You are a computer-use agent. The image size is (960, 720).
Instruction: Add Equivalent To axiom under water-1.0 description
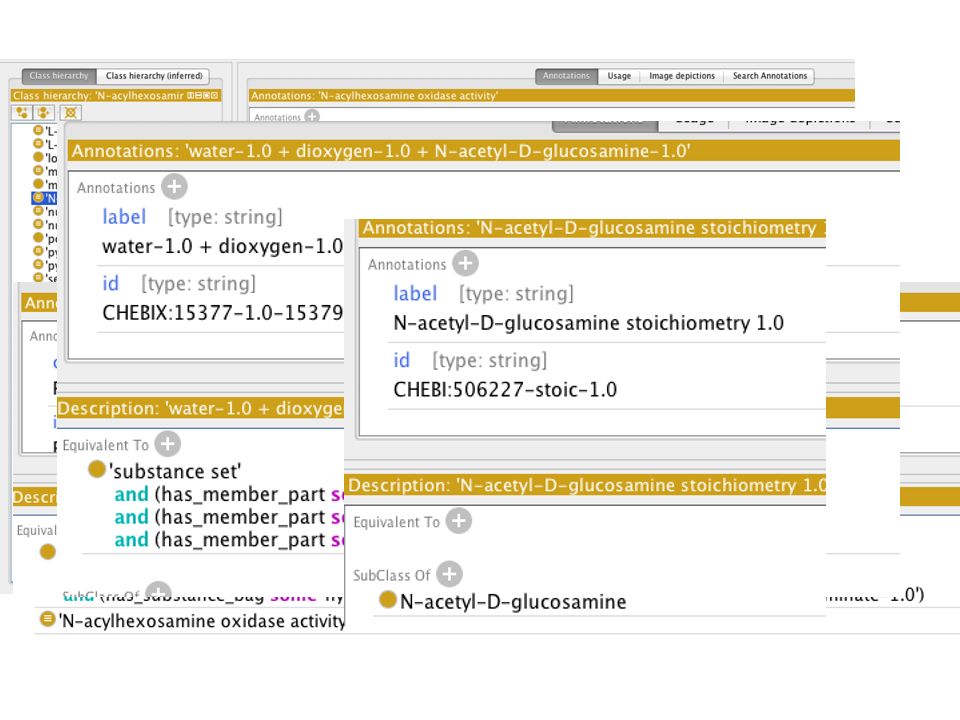tap(167, 444)
